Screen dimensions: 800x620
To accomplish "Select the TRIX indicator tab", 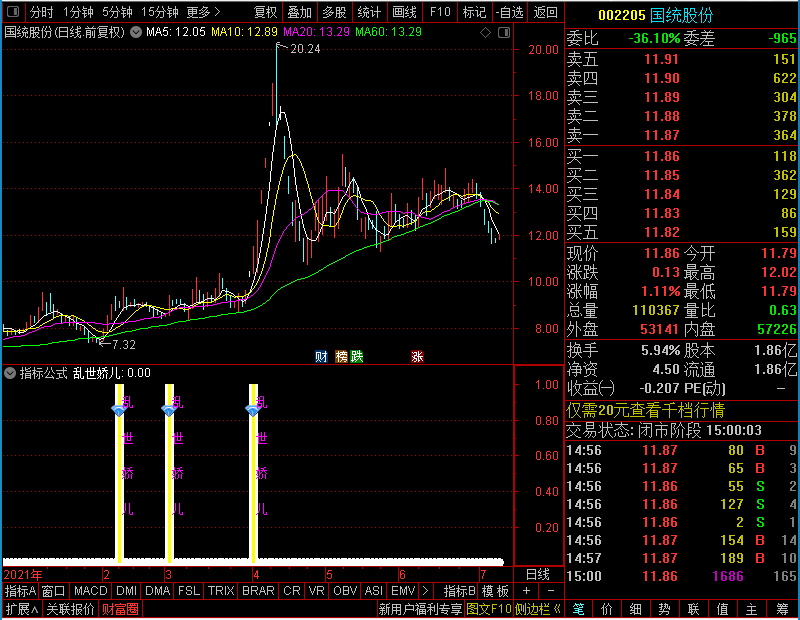I will [x=221, y=591].
